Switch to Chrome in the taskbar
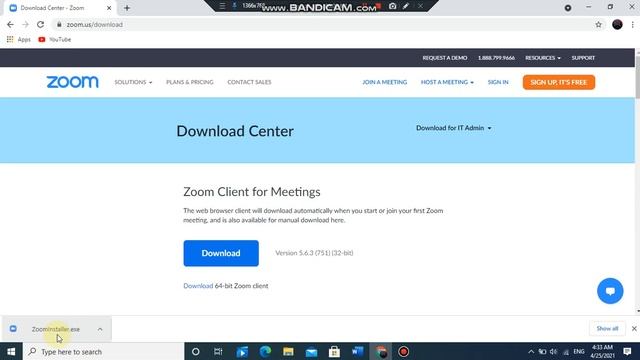640x360 pixels. [381, 351]
